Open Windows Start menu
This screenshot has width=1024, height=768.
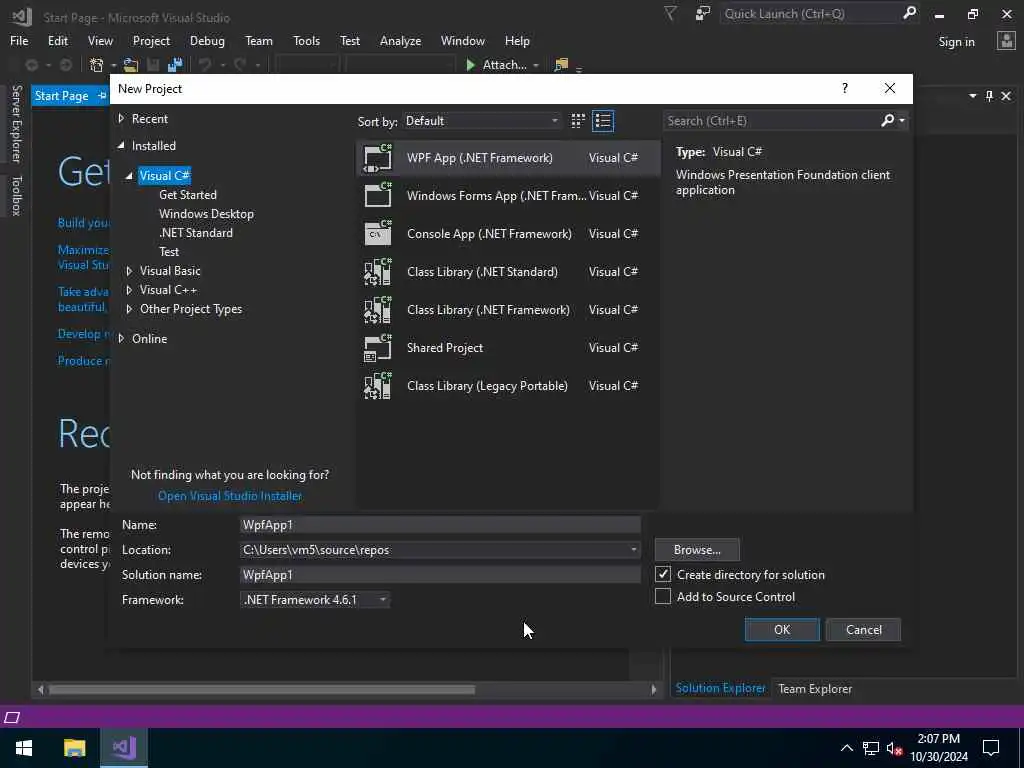point(24,748)
